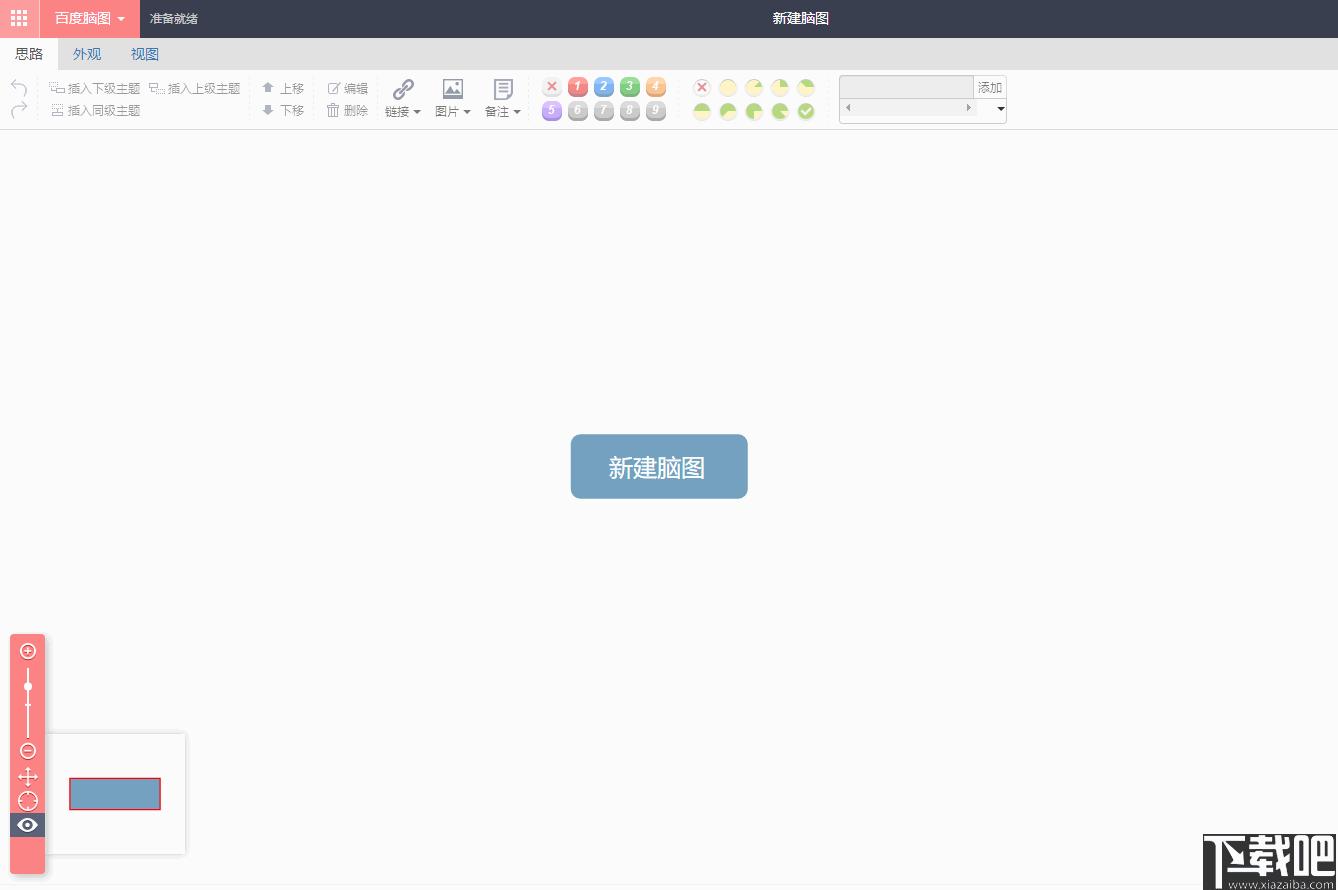Click the 编辑 edit button
1338x890 pixels.
[x=348, y=88]
